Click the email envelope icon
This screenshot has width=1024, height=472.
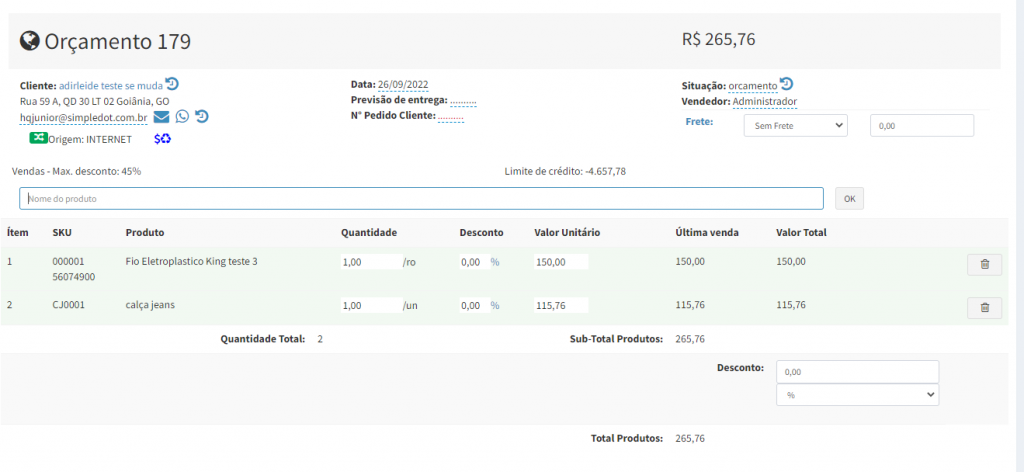[161, 117]
